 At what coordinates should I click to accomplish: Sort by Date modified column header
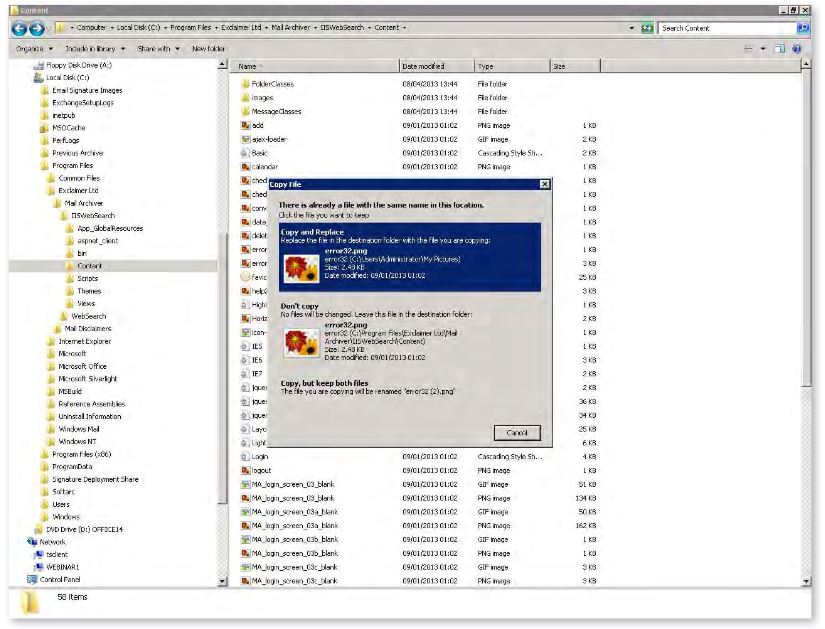tap(436, 66)
